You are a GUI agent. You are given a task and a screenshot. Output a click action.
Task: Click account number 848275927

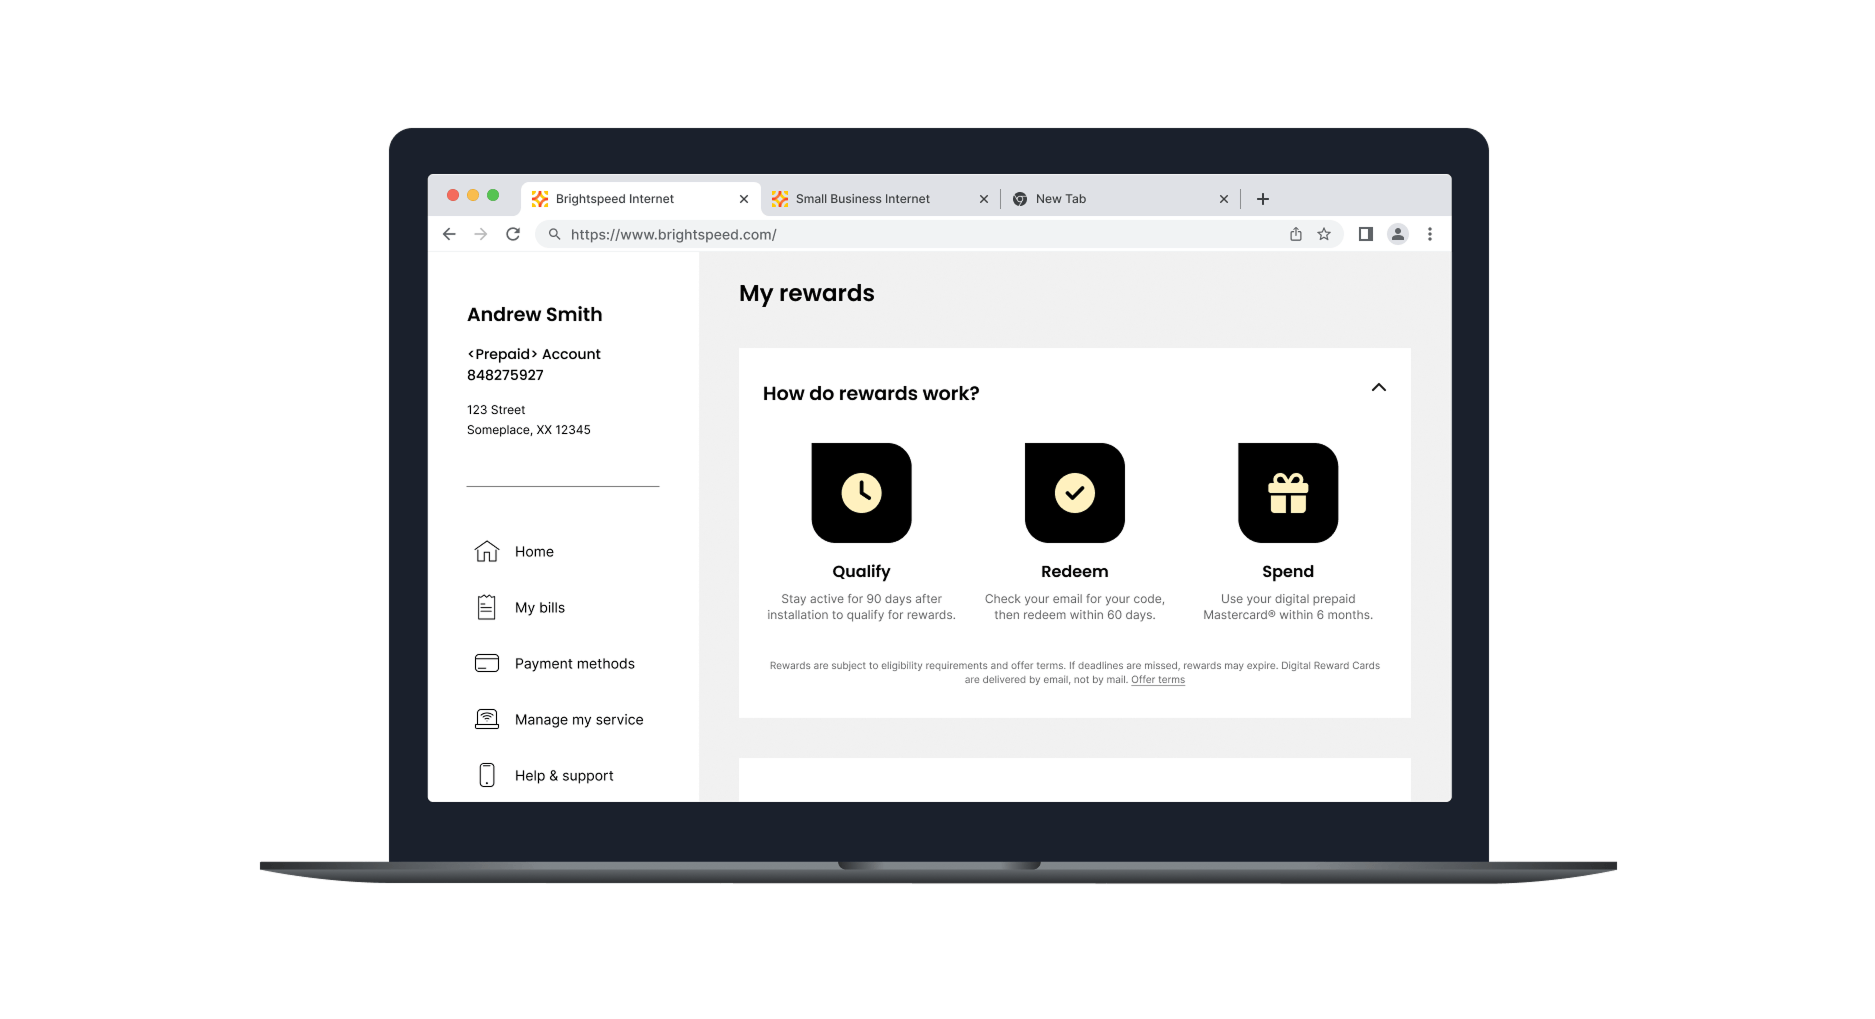pyautogui.click(x=505, y=376)
